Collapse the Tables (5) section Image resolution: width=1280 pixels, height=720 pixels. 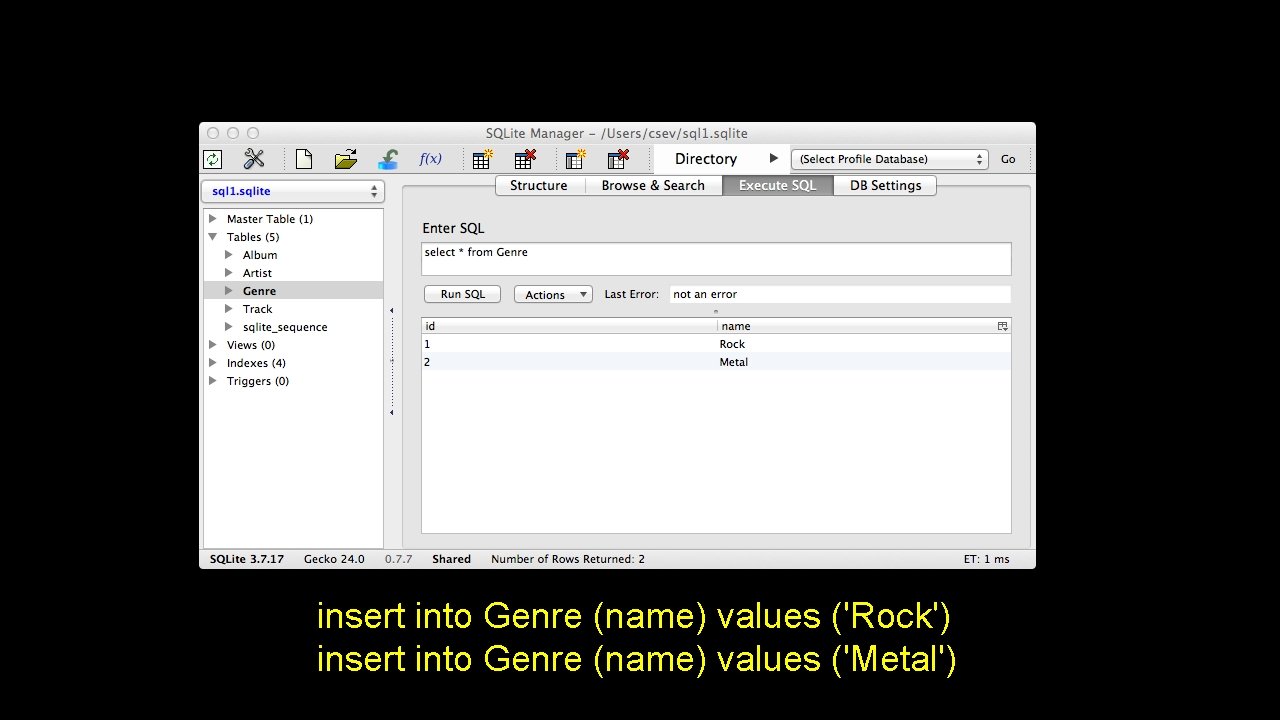pos(212,237)
